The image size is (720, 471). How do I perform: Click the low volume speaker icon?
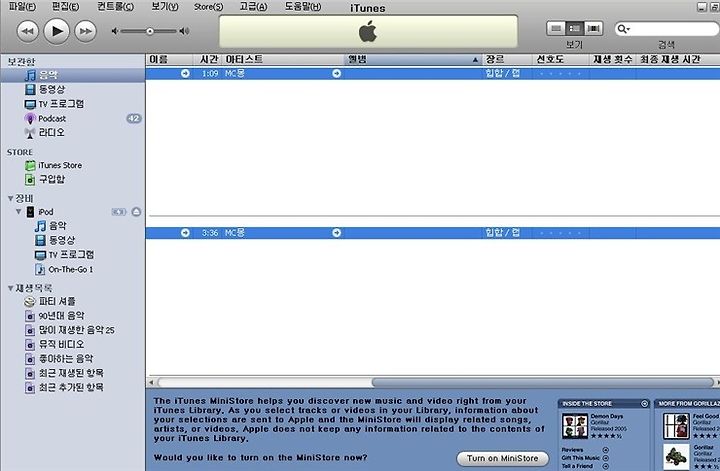[115, 31]
